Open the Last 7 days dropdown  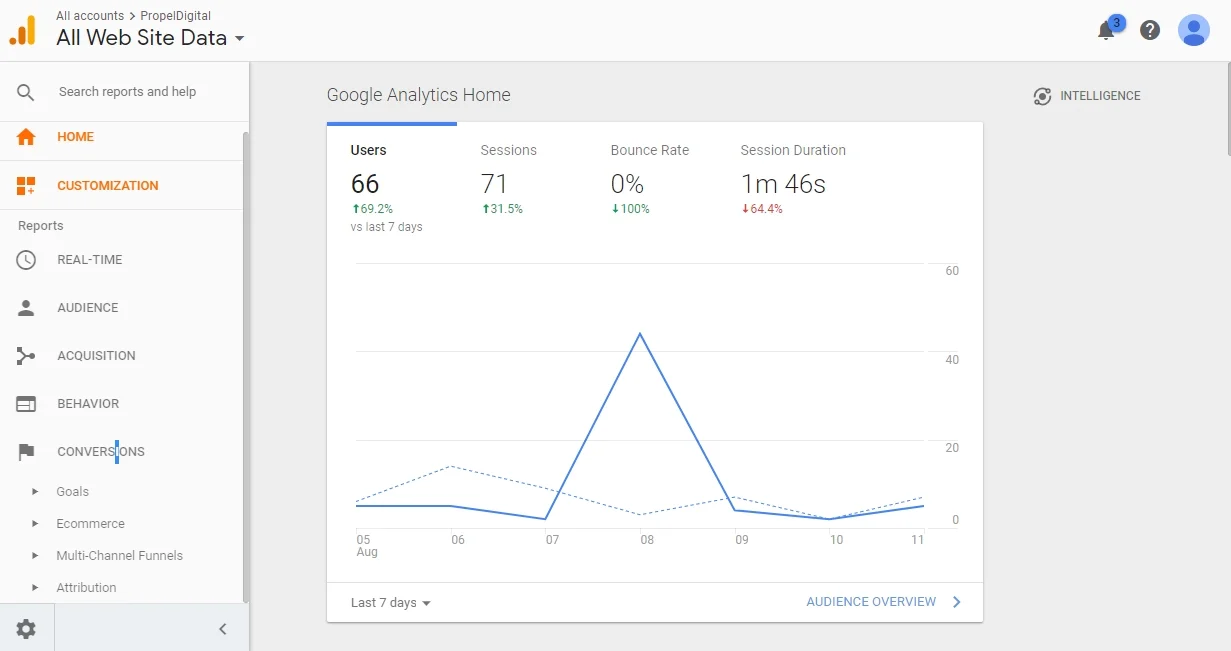click(x=390, y=603)
